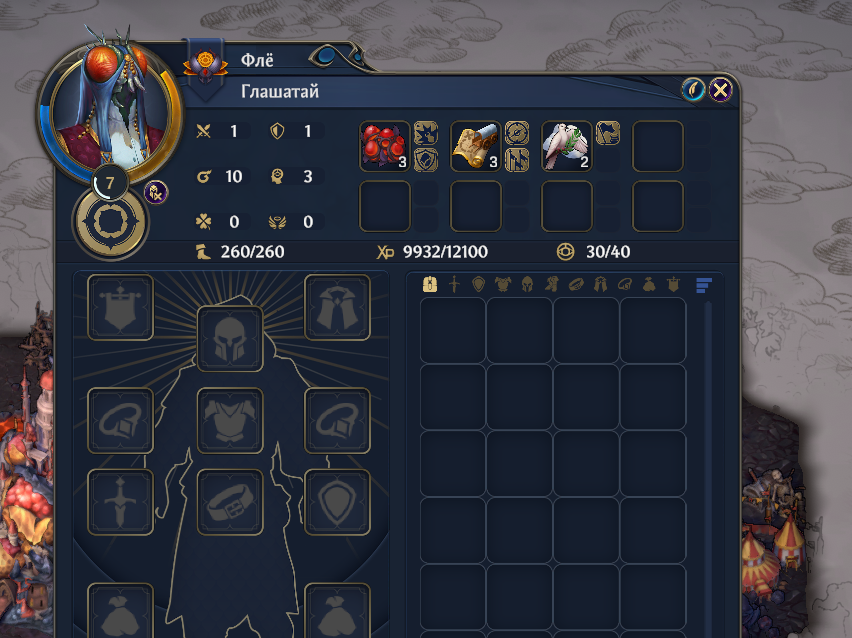The image size is (852, 638).
Task: Filter inventory by ring category
Action: 625,284
